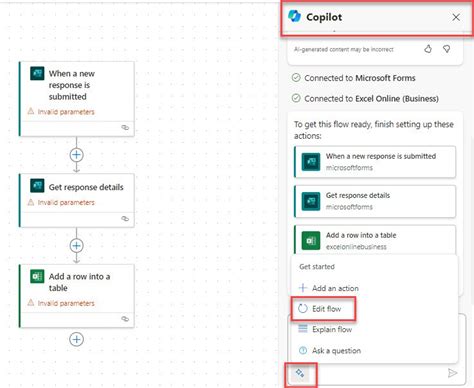
Task: Click 'Connected to Microsoft Forms' status text
Action: pos(360,78)
